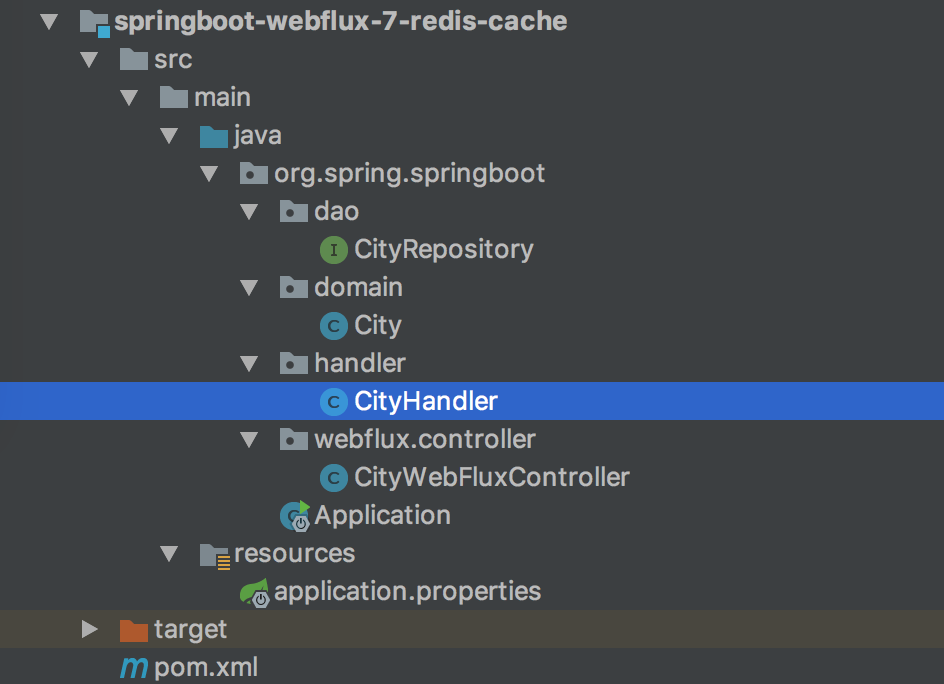944x684 pixels.
Task: Click the CityHandler class icon
Action: pyautogui.click(x=333, y=402)
